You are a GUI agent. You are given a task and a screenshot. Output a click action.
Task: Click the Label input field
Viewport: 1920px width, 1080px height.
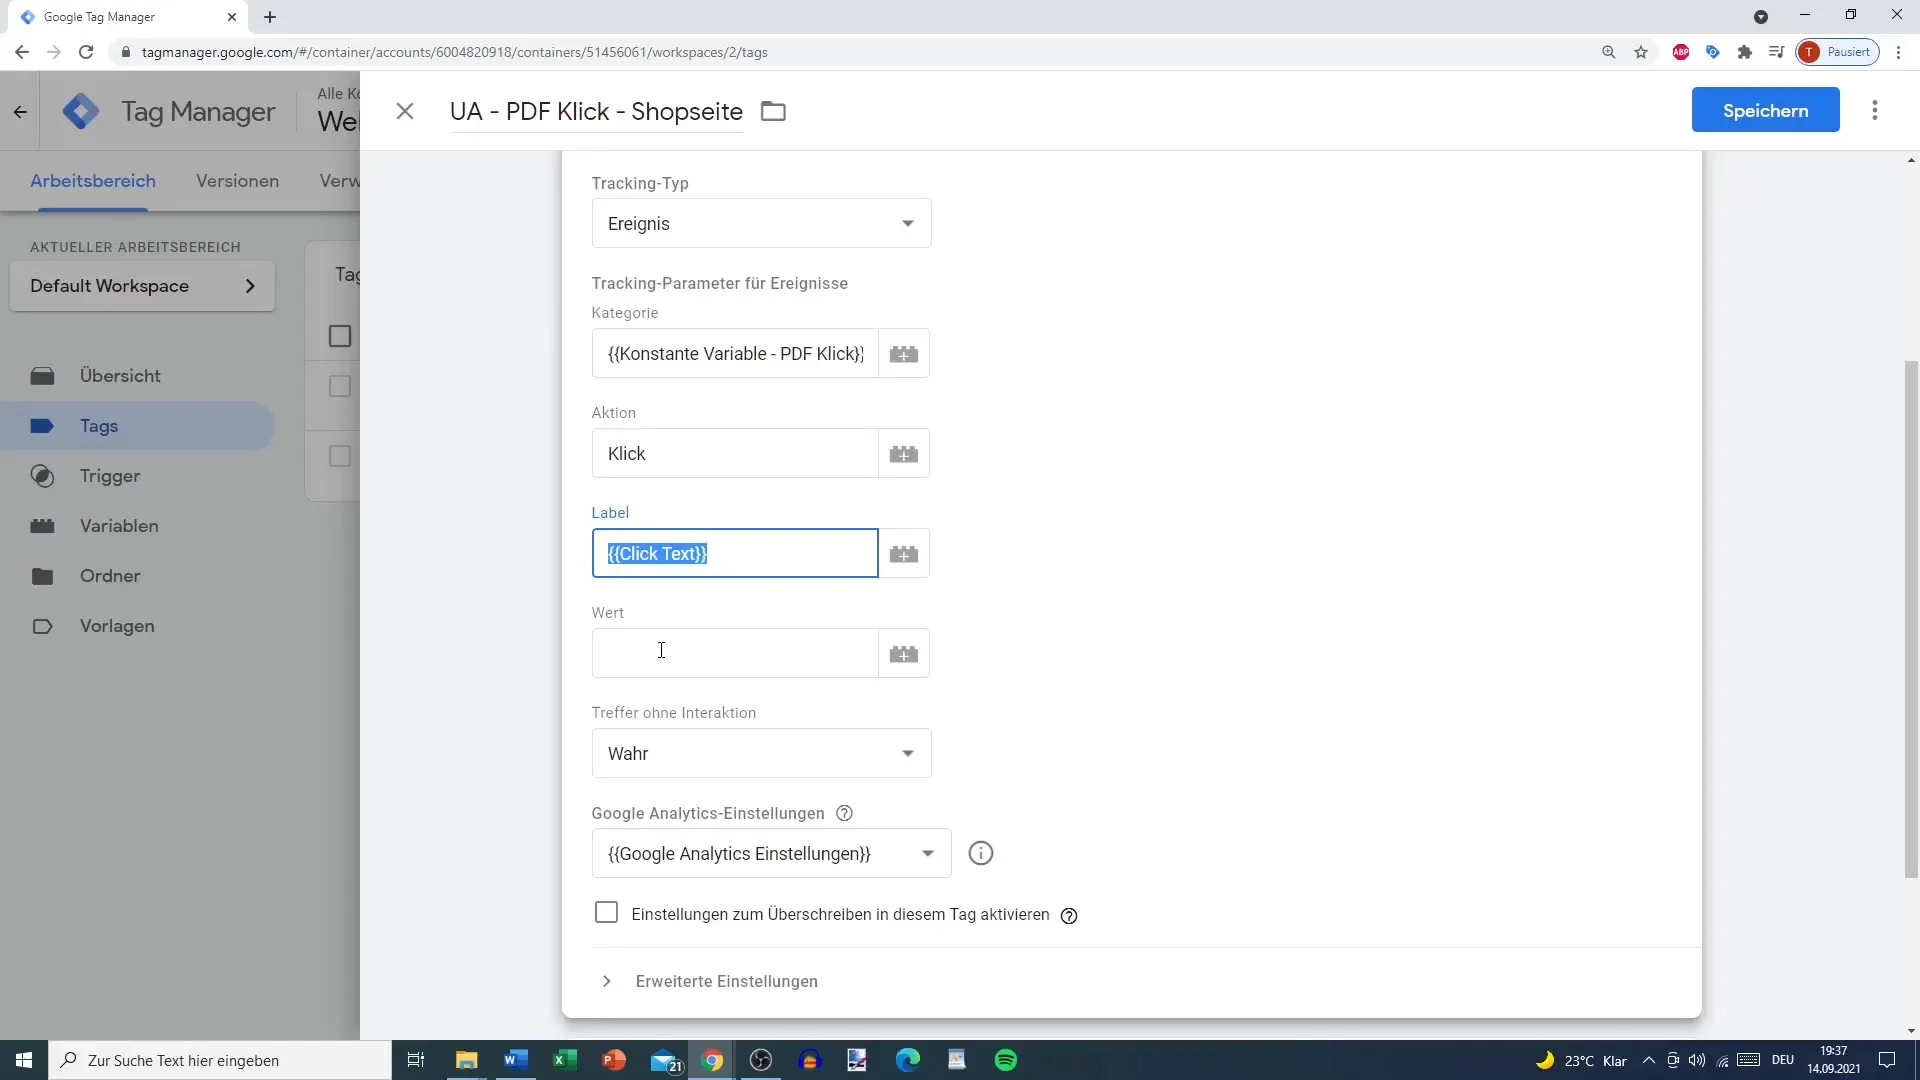click(x=735, y=553)
